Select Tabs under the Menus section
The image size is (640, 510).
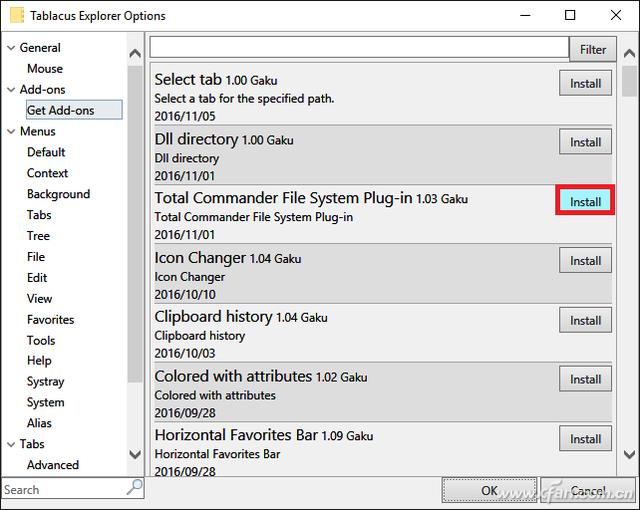(39, 215)
